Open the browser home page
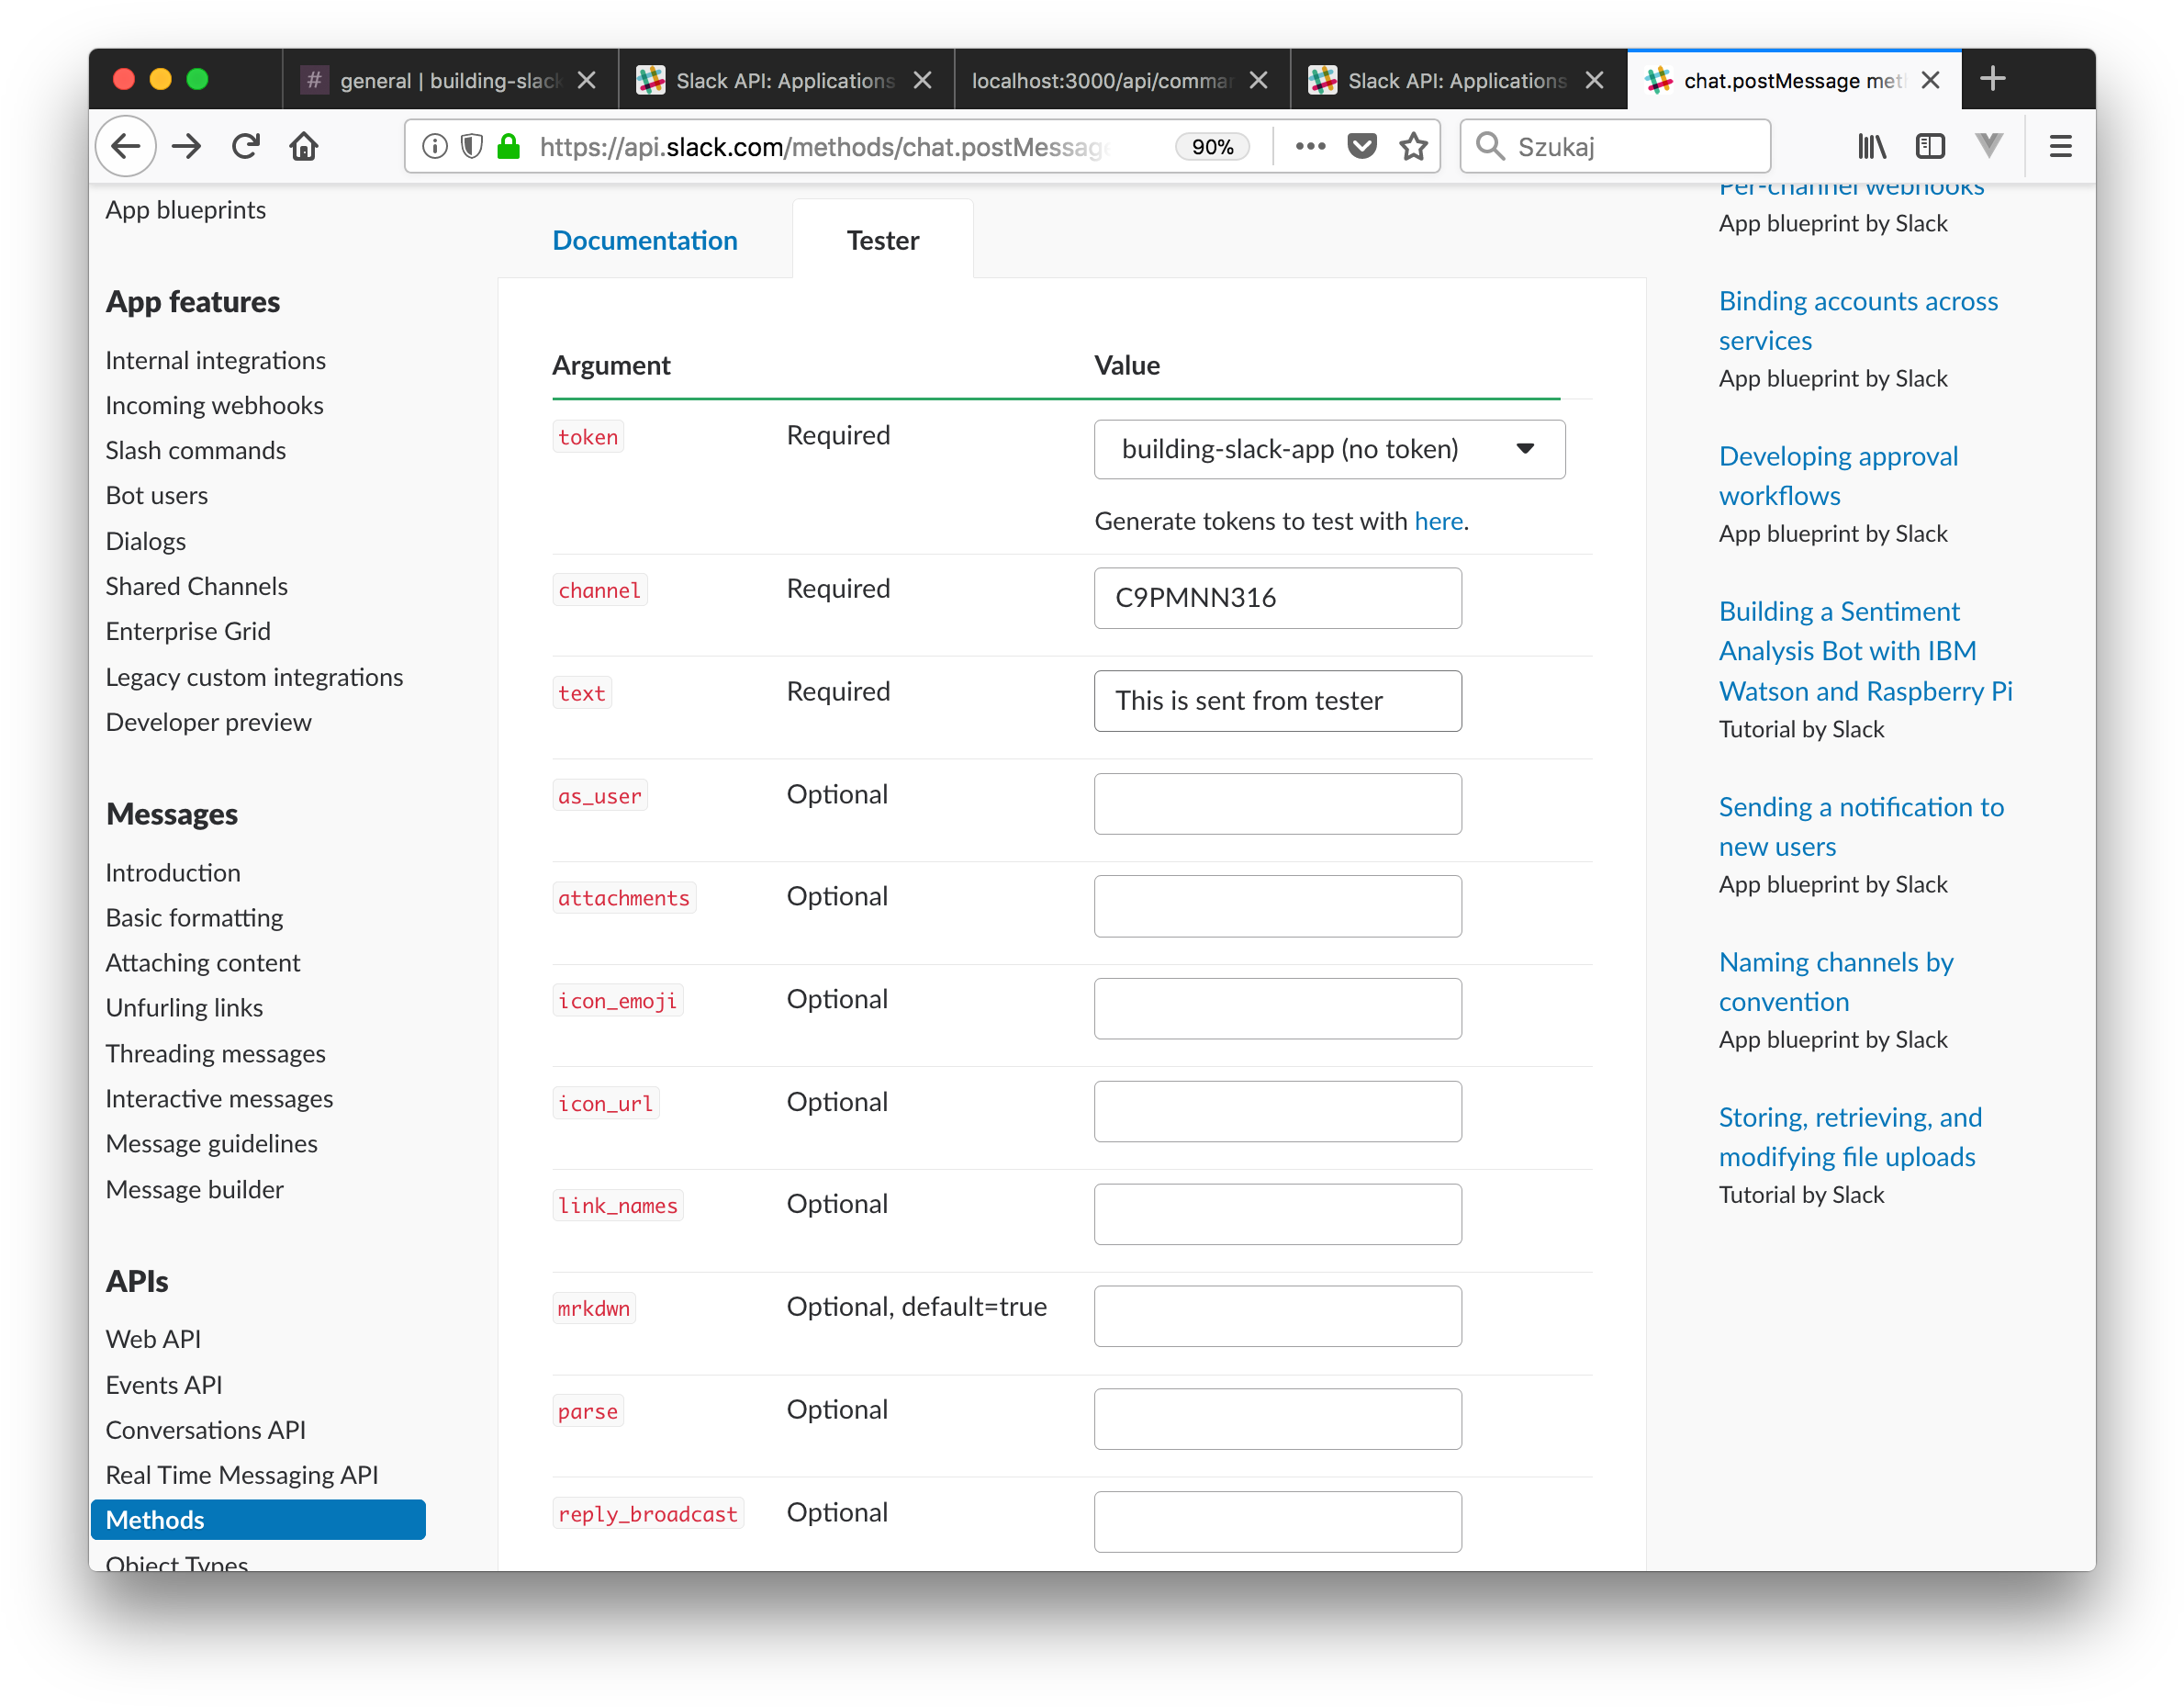The image size is (2184, 1707). pos(304,146)
